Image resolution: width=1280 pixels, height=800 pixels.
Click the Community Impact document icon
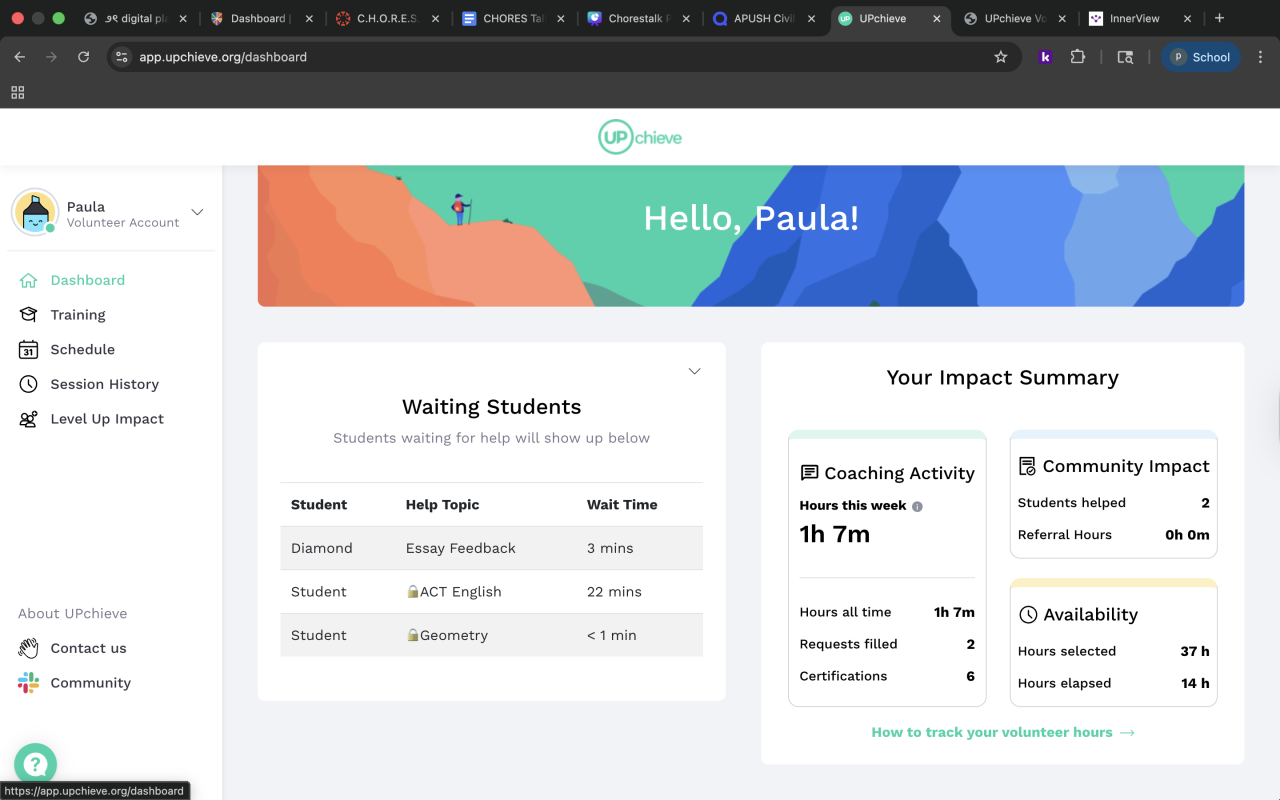1027,466
